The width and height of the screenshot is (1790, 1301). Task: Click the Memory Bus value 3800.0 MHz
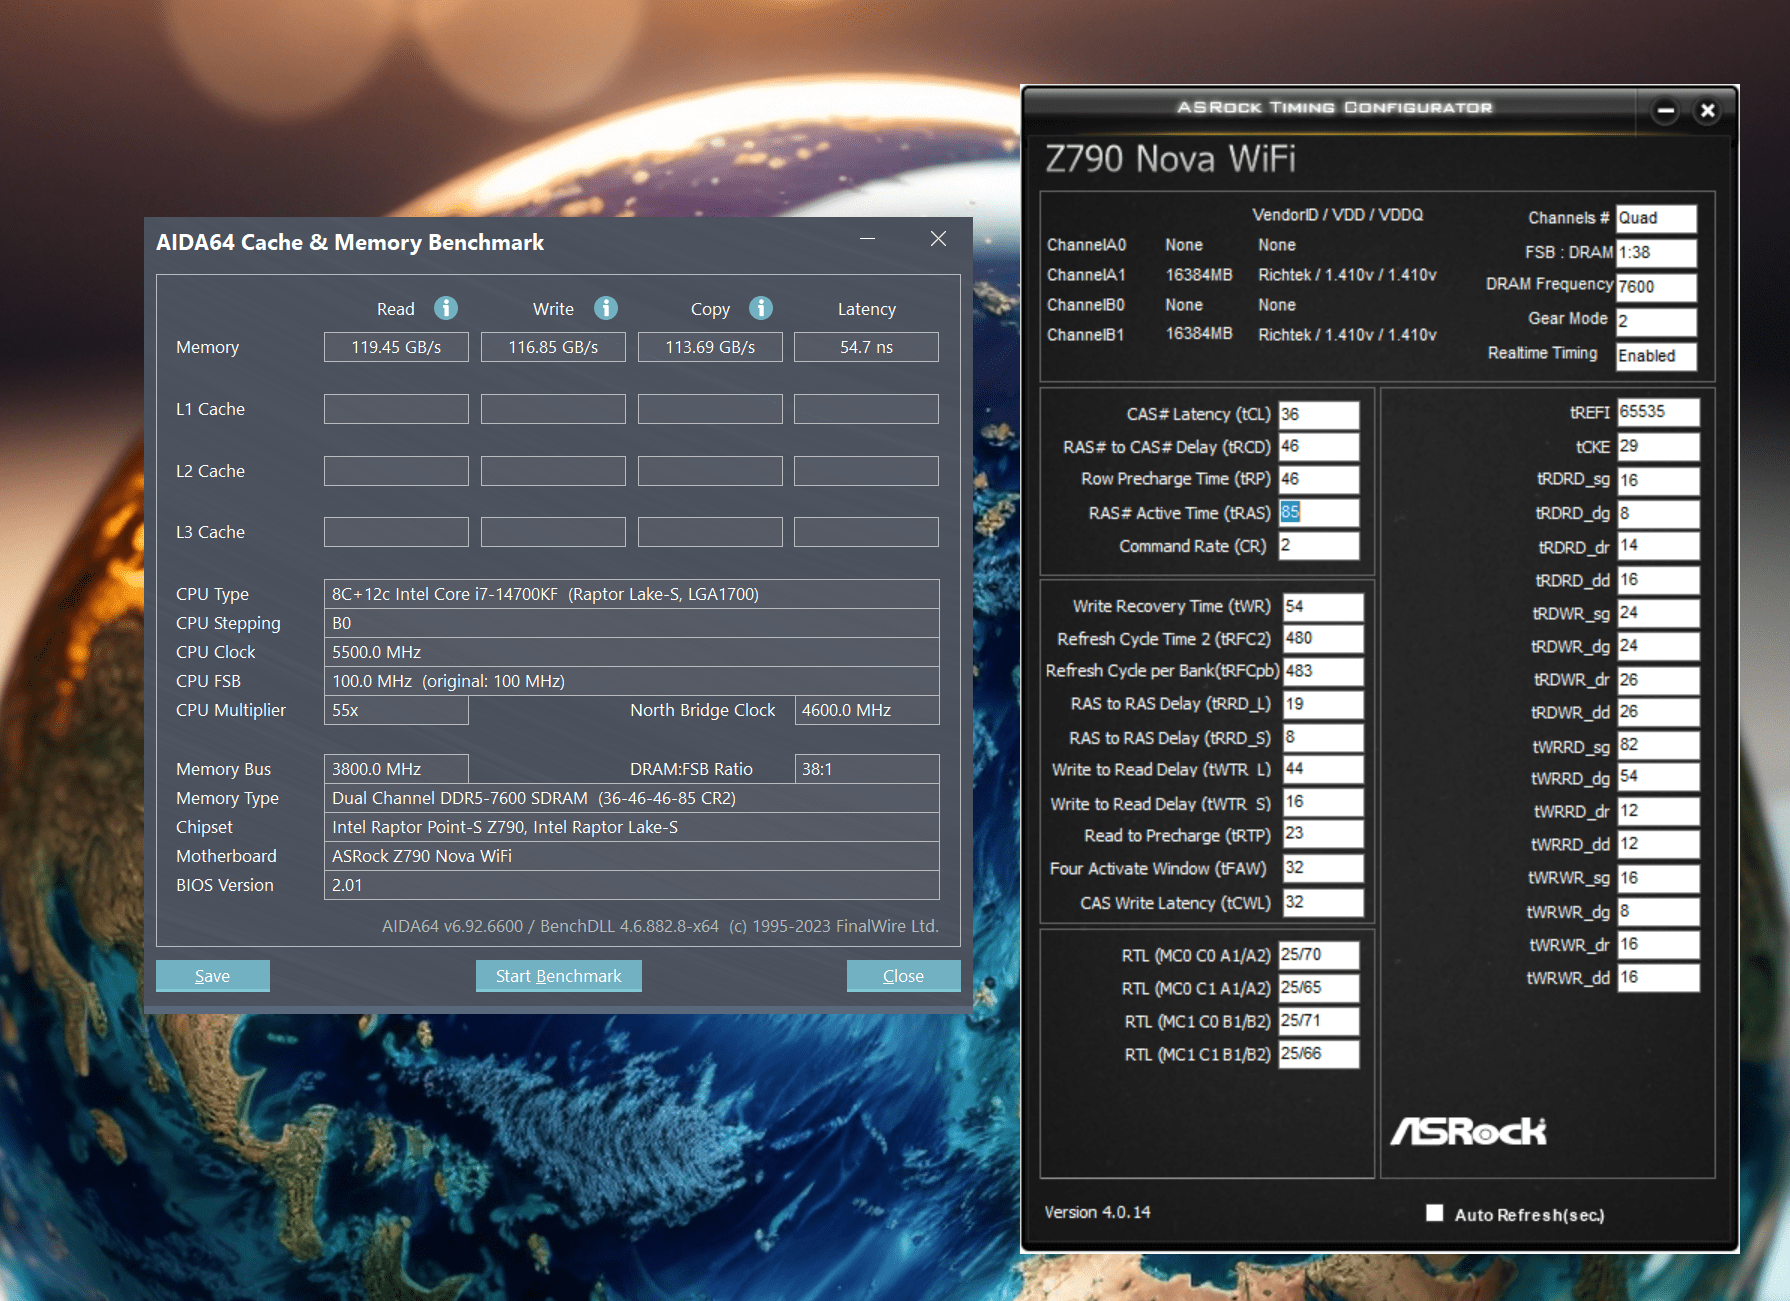pyautogui.click(x=396, y=769)
